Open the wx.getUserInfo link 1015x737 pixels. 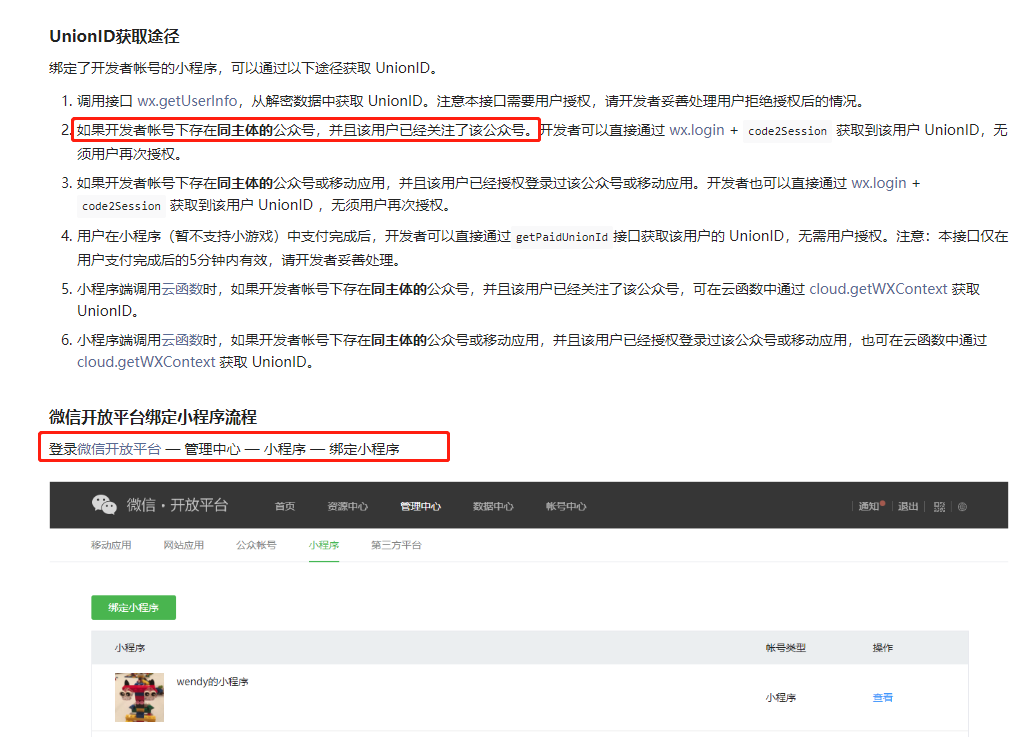(x=187, y=101)
